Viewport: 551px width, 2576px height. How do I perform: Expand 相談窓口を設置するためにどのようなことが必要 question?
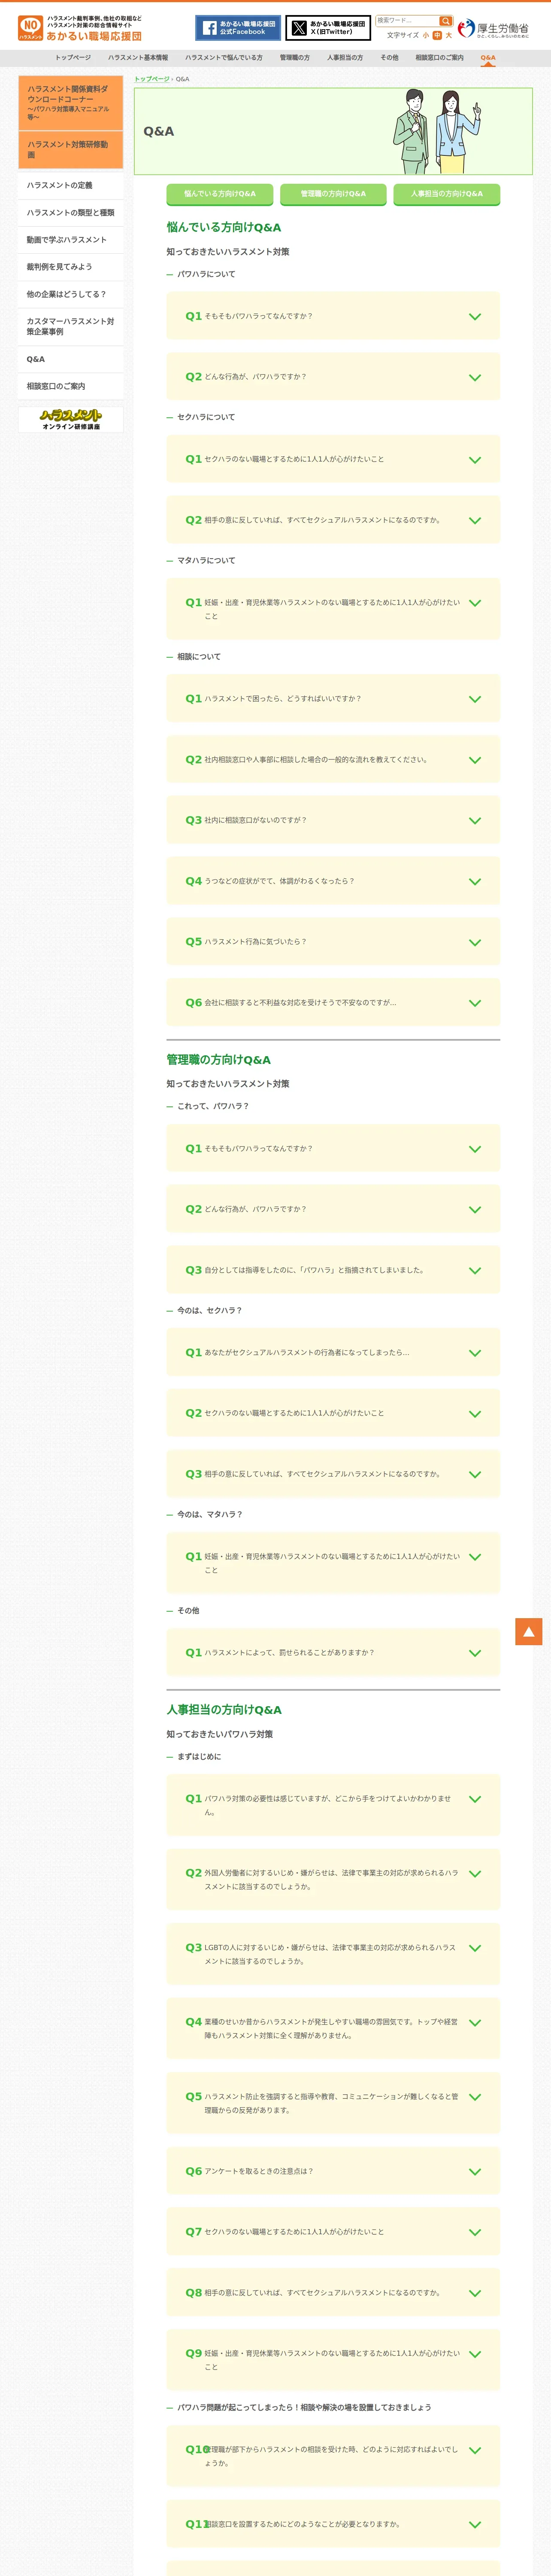333,2525
